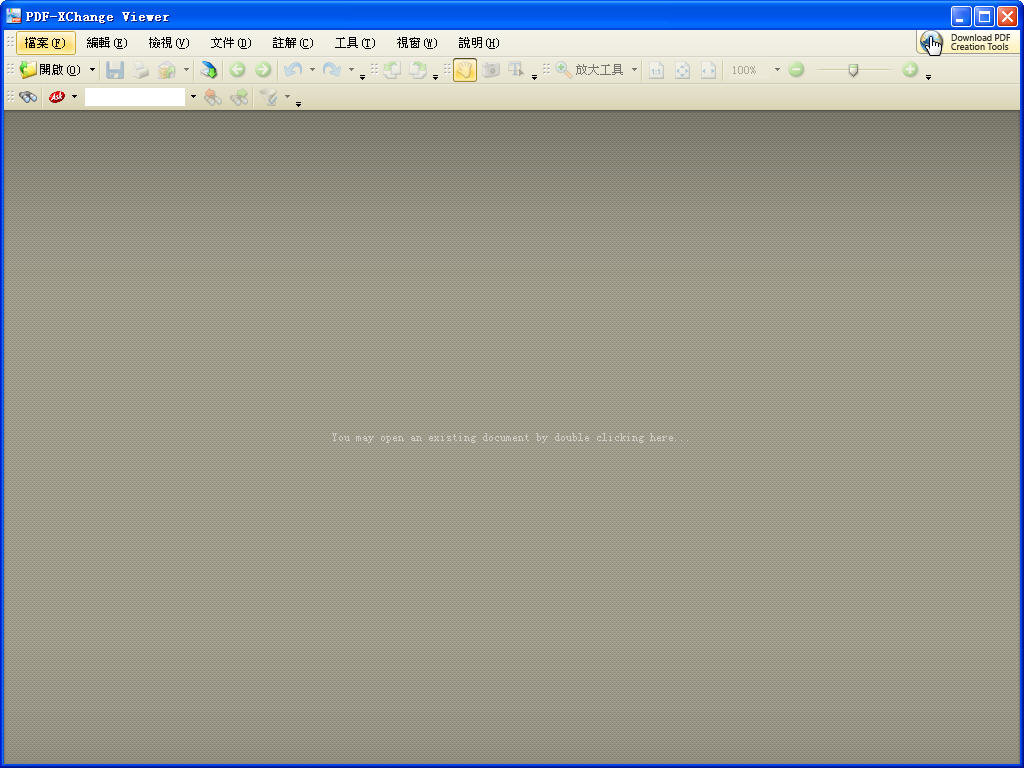Click the Redo arrow icon
This screenshot has width=1024, height=768.
(332, 70)
